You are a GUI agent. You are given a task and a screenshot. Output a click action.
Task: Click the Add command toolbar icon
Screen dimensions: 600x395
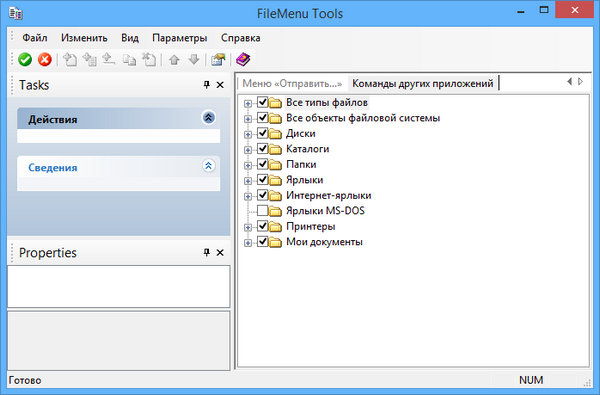(70, 60)
